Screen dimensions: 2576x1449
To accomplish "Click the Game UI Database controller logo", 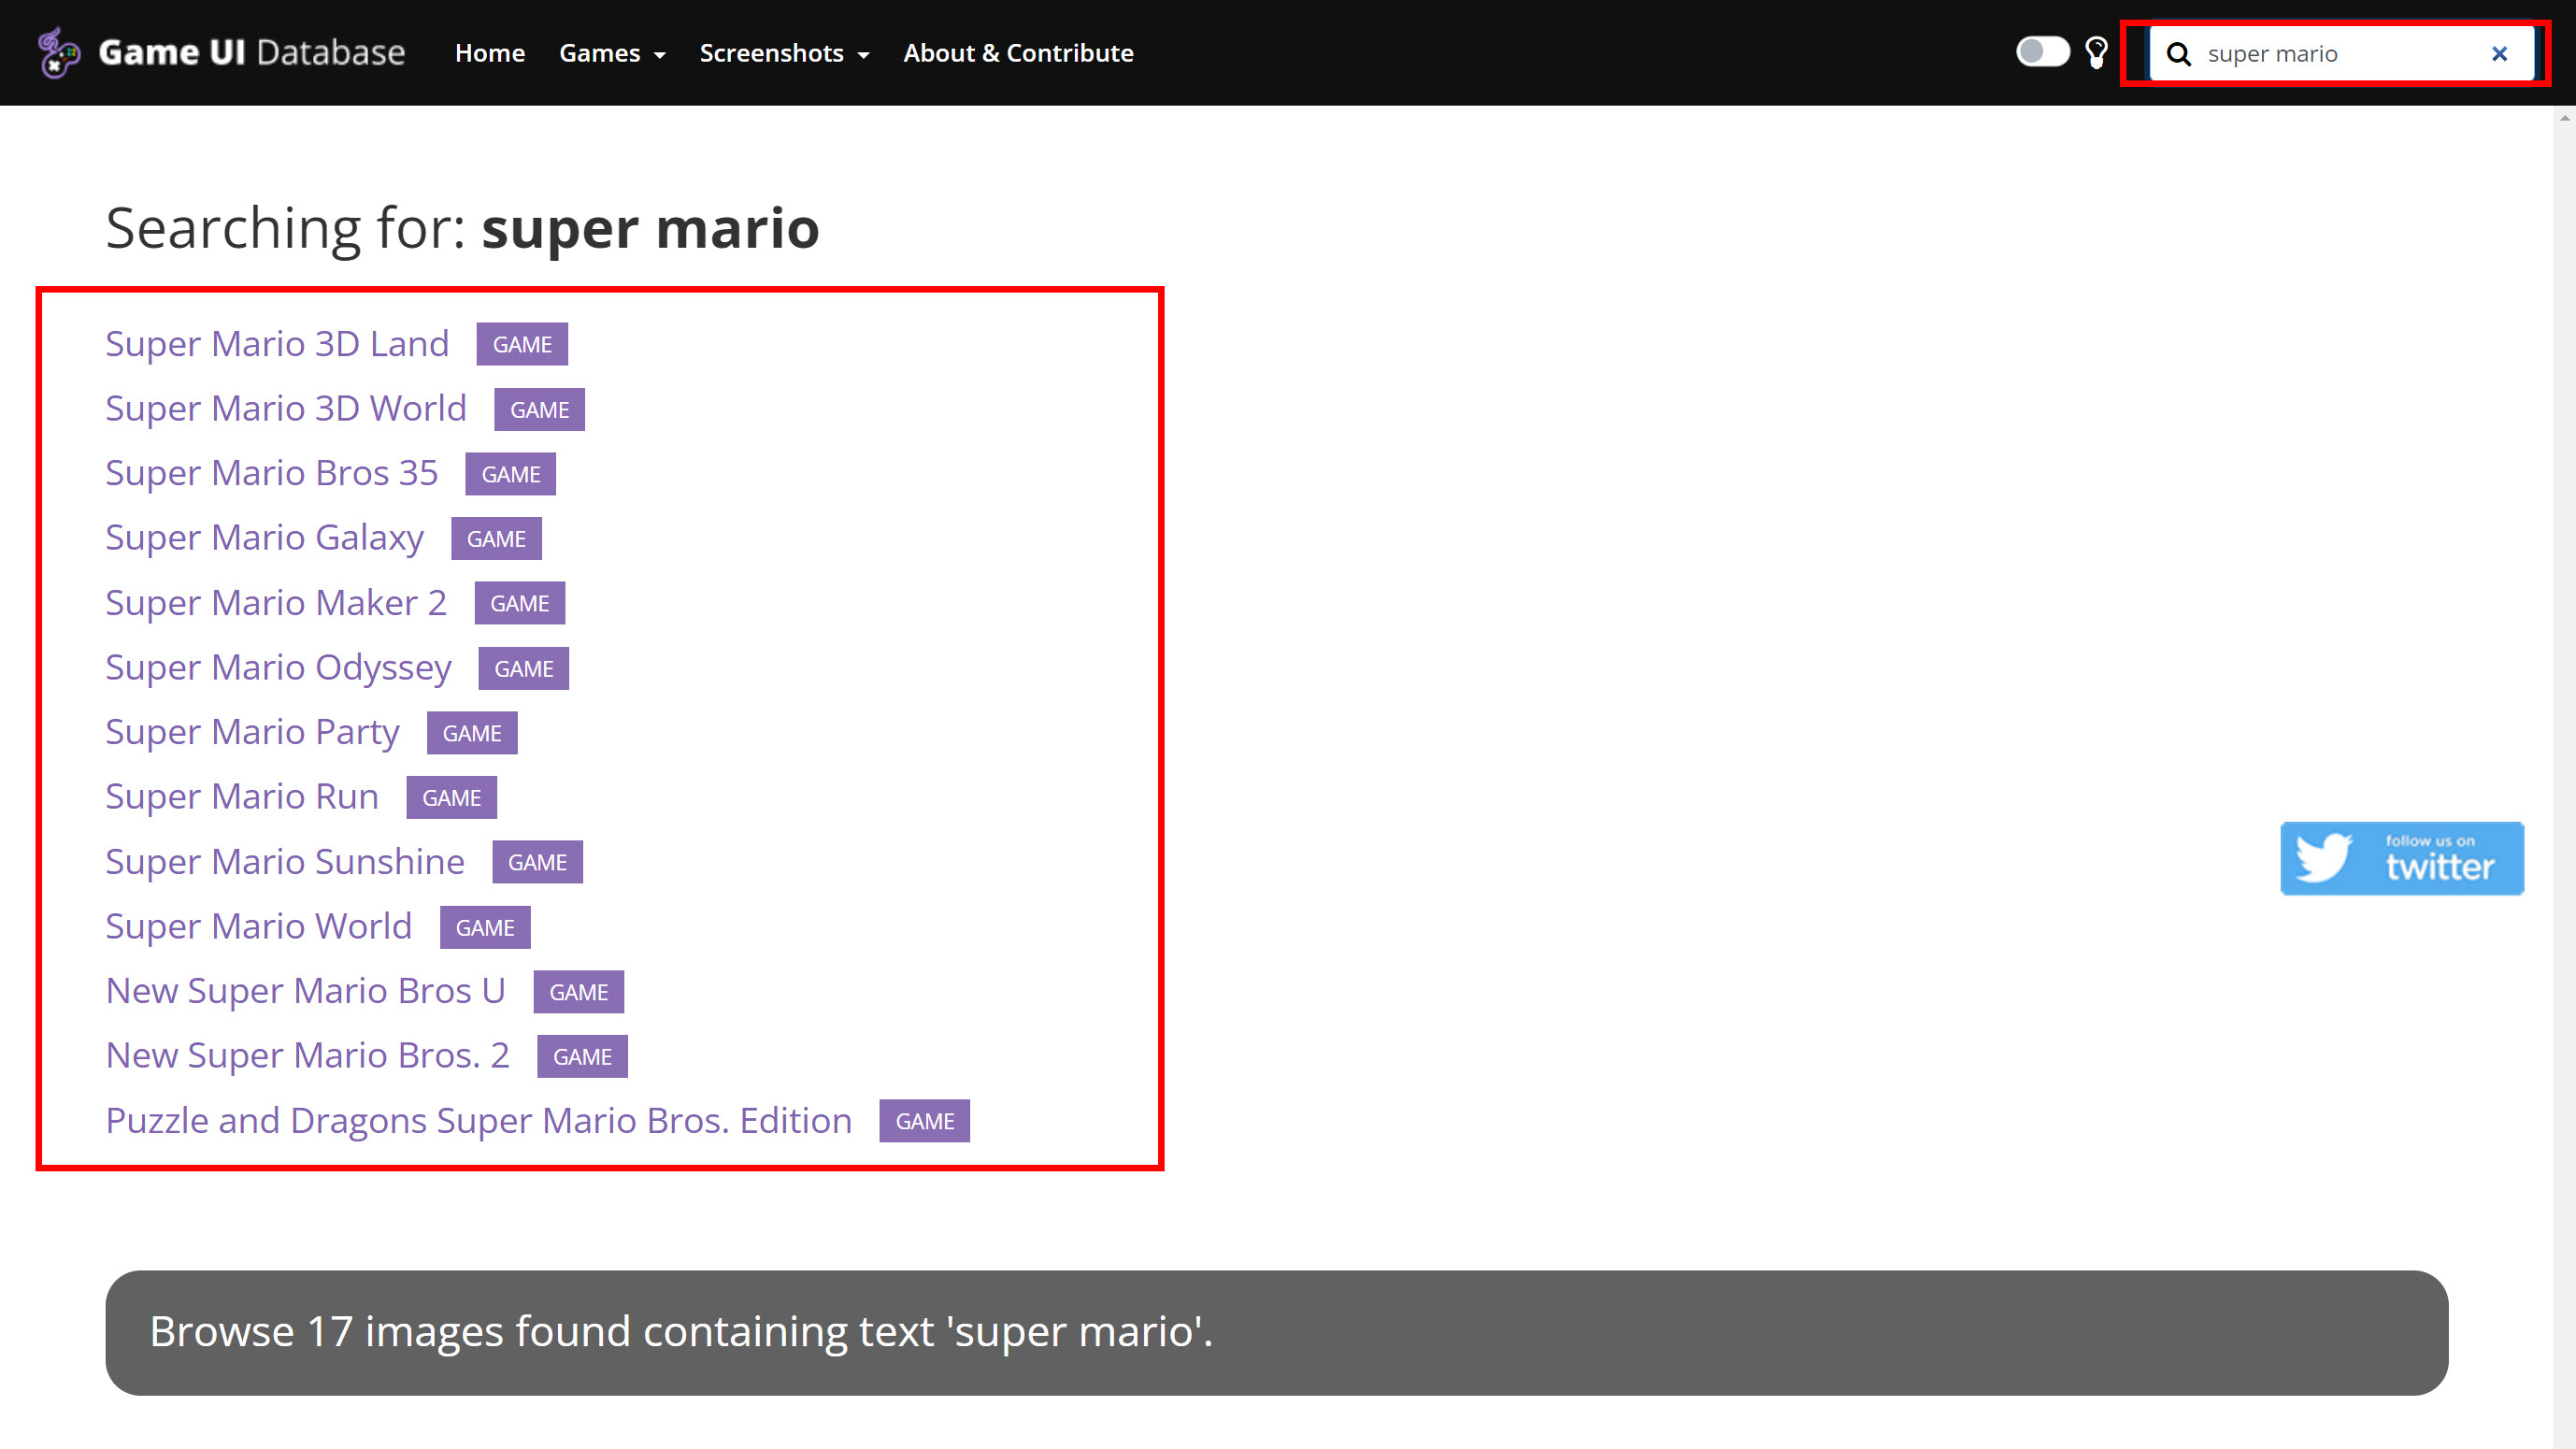I will pyautogui.click(x=58, y=52).
